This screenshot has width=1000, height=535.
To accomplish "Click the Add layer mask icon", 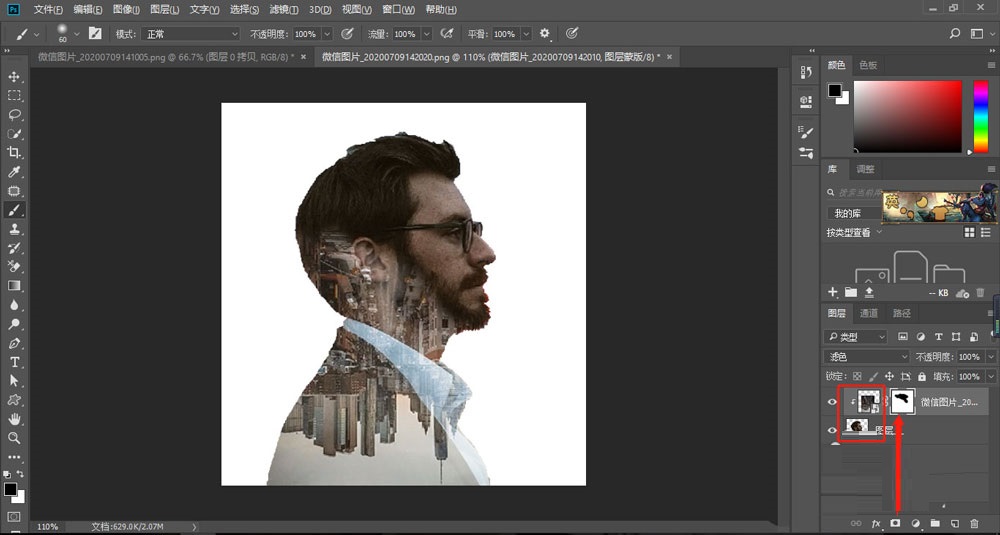I will coord(895,523).
